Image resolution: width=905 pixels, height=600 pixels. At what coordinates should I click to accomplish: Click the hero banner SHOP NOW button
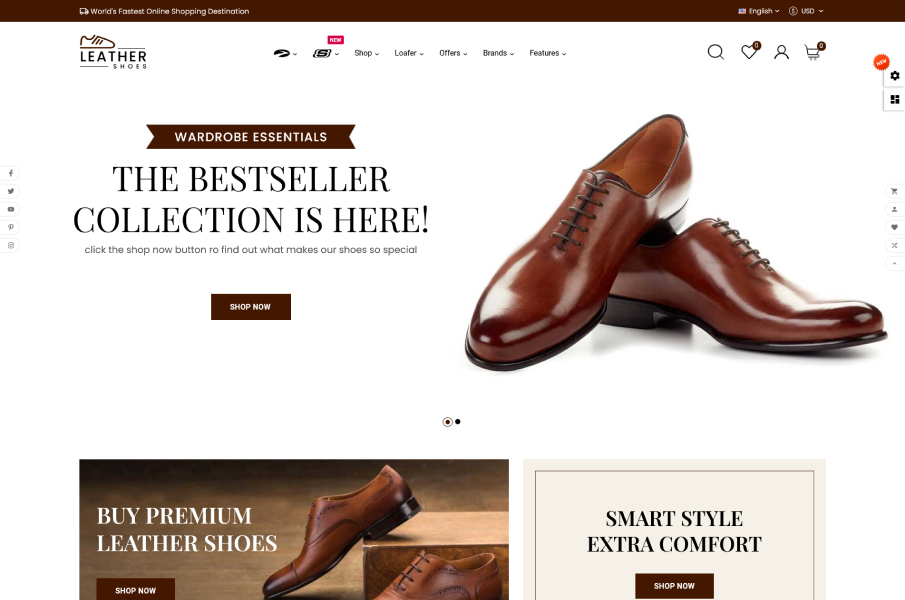(x=250, y=307)
